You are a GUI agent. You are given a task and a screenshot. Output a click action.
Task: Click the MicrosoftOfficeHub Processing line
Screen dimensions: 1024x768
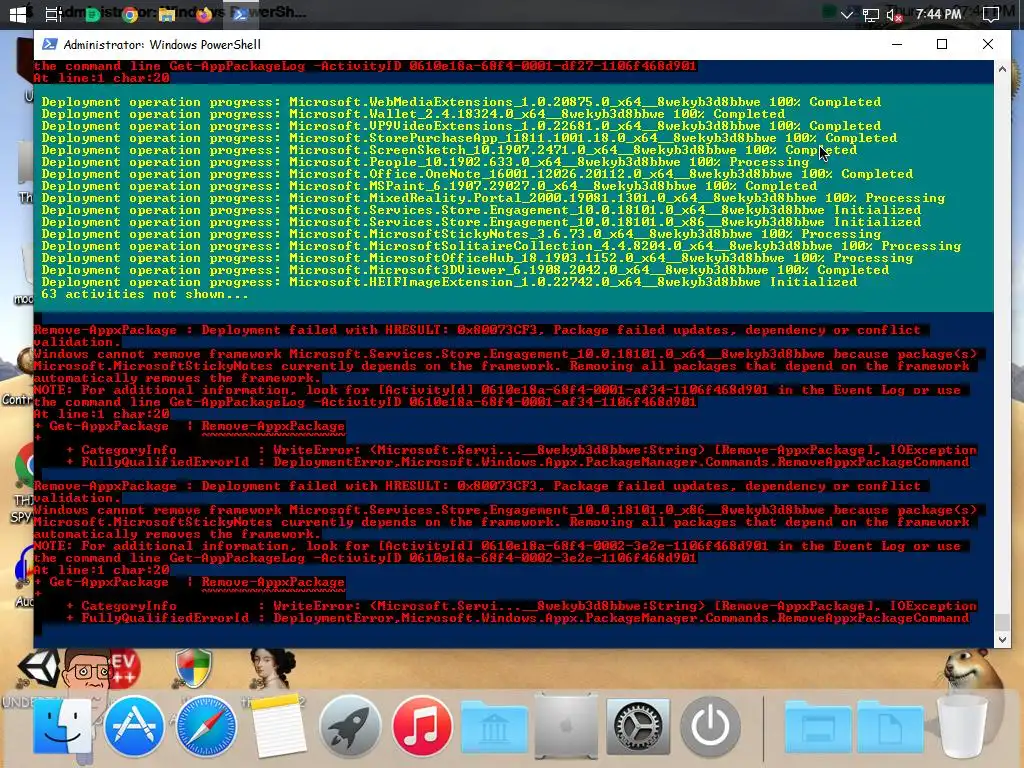point(477,258)
